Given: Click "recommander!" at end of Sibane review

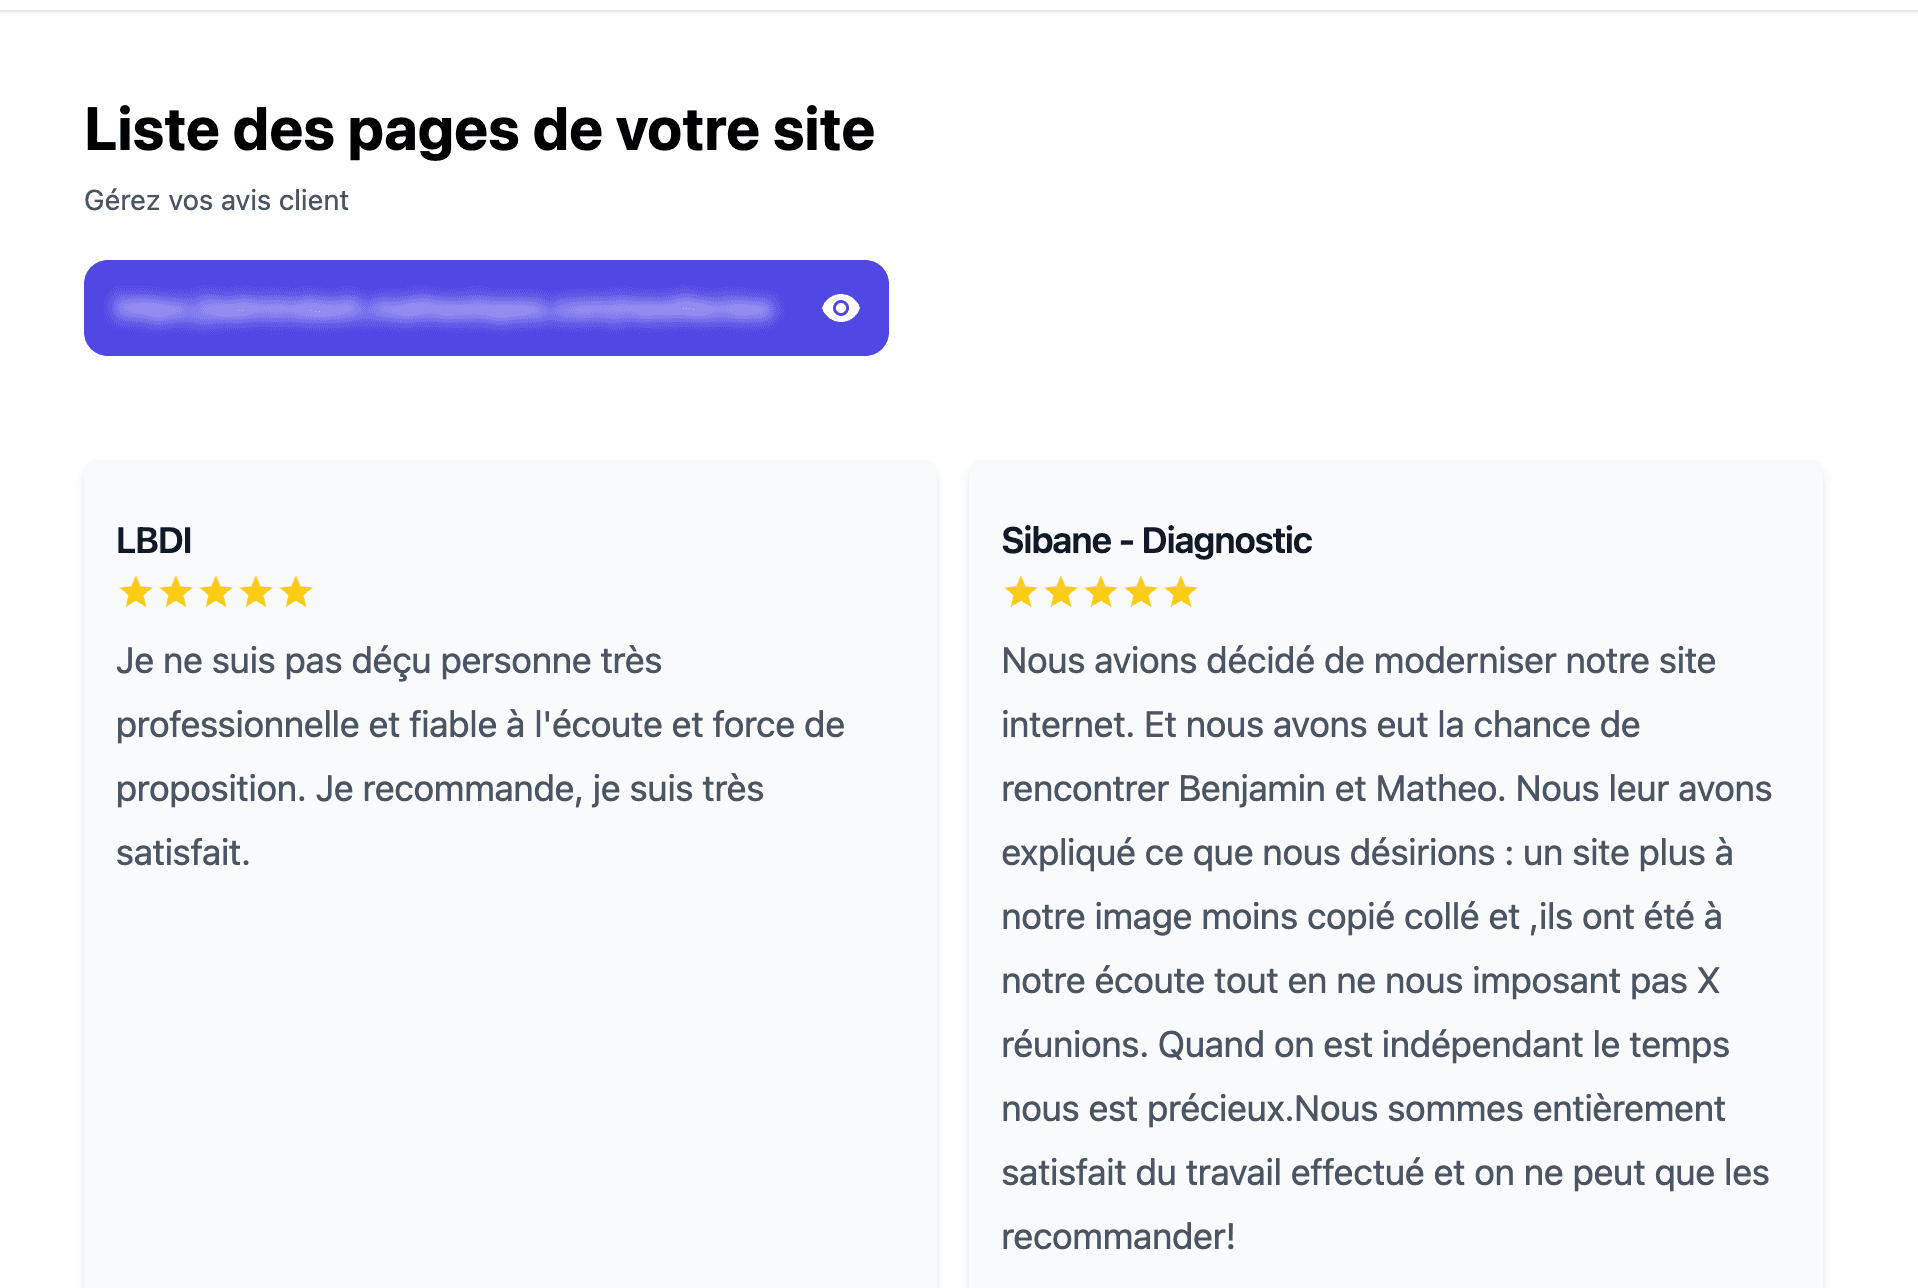Looking at the screenshot, I should (x=1118, y=1237).
